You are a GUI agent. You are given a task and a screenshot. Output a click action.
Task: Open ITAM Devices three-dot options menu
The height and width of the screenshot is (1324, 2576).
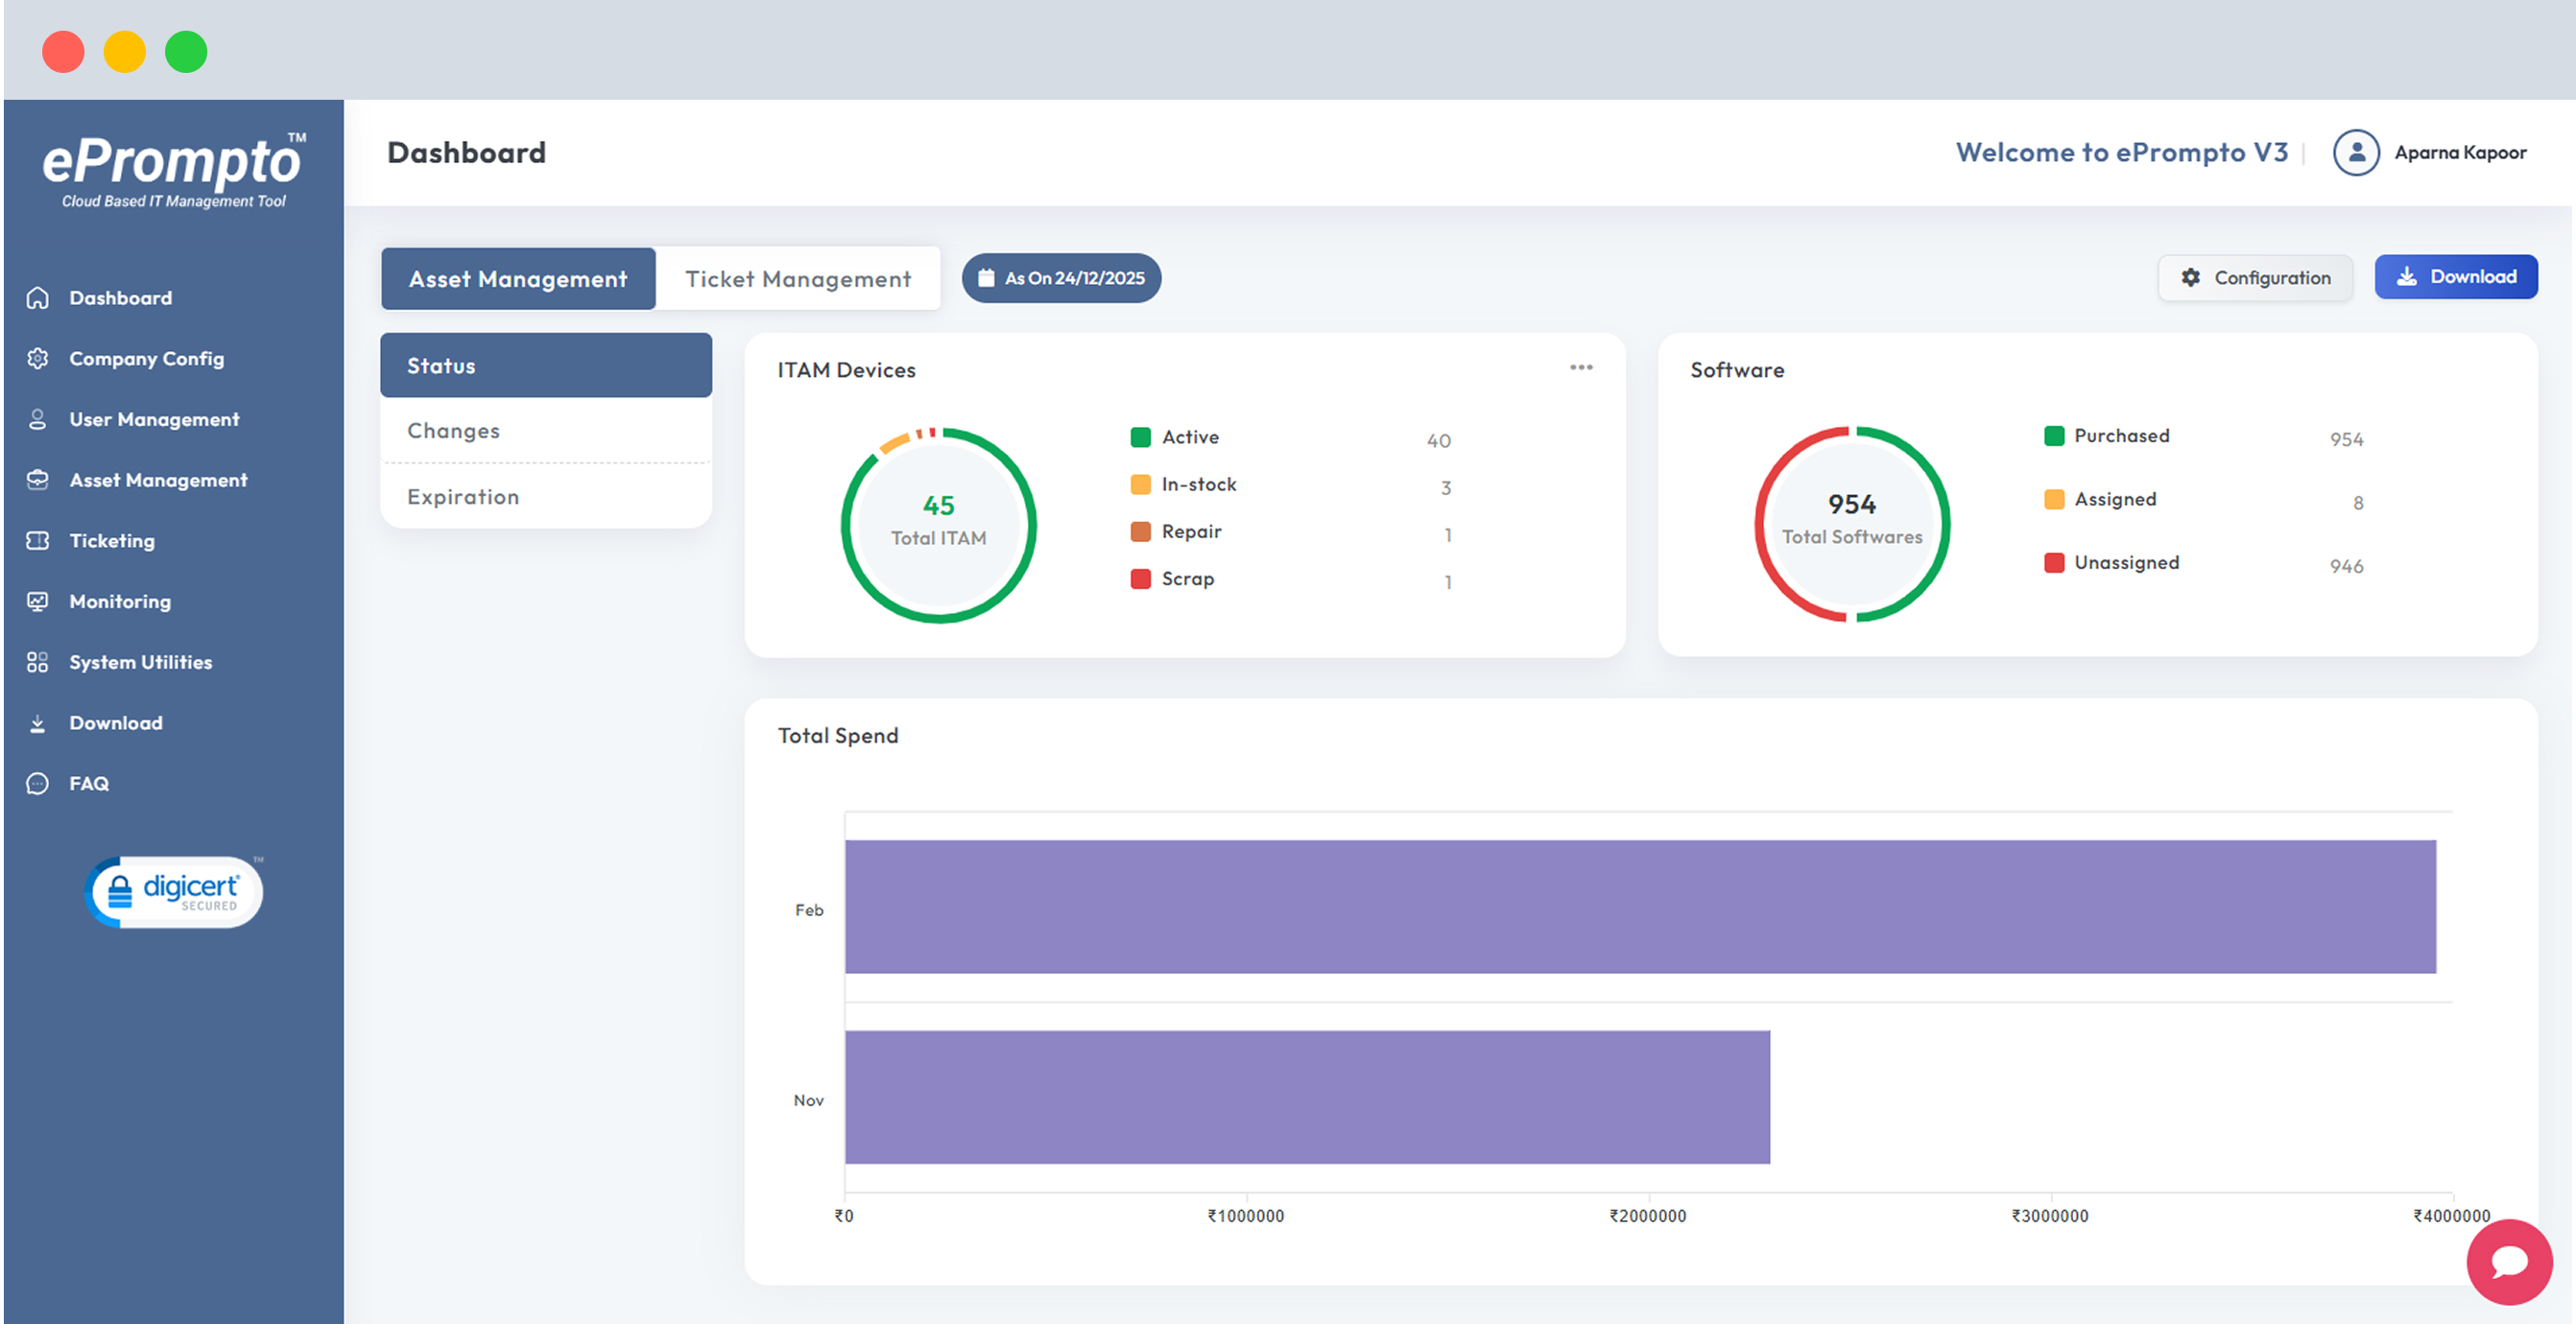1580,368
